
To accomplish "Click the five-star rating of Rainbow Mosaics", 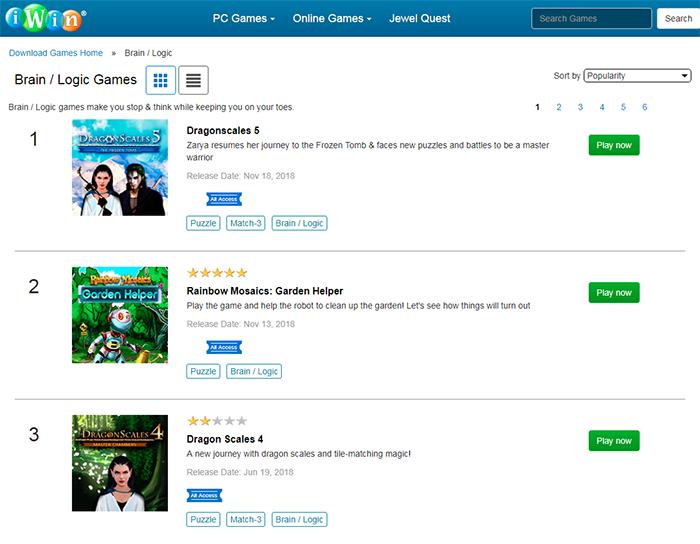I will [x=217, y=273].
